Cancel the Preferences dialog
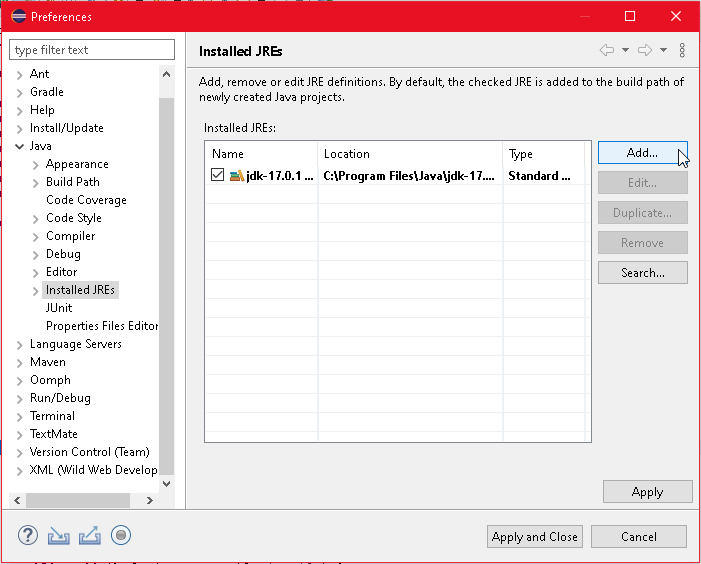 (639, 537)
